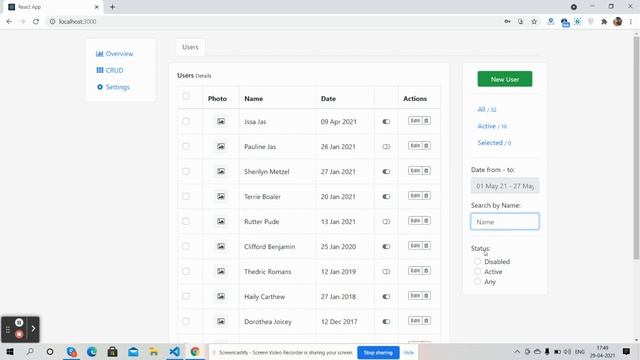Open Microsoft Edge from taskbar
The width and height of the screenshot is (640, 360).
click(91, 351)
